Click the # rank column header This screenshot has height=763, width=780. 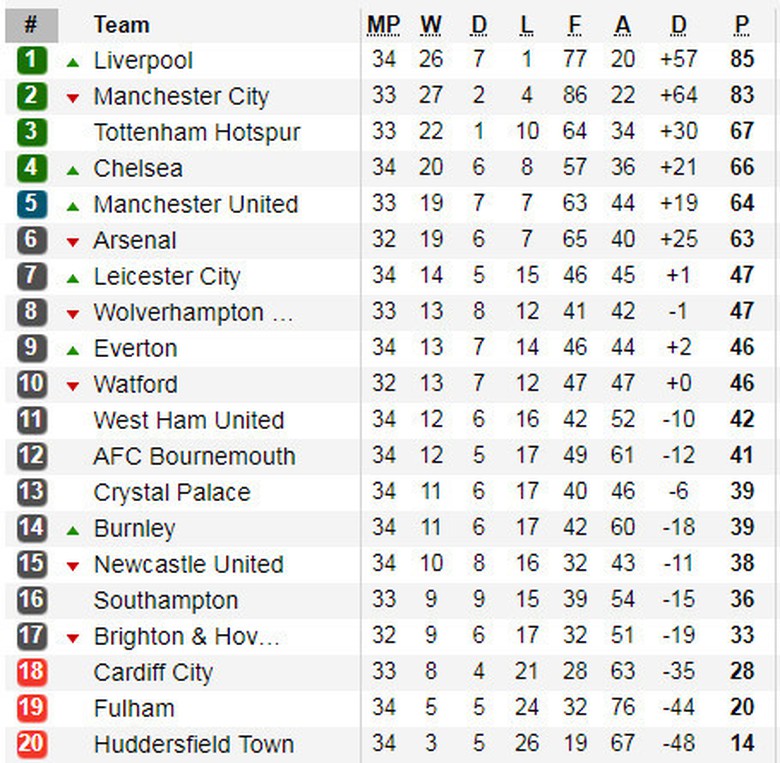click(x=31, y=25)
